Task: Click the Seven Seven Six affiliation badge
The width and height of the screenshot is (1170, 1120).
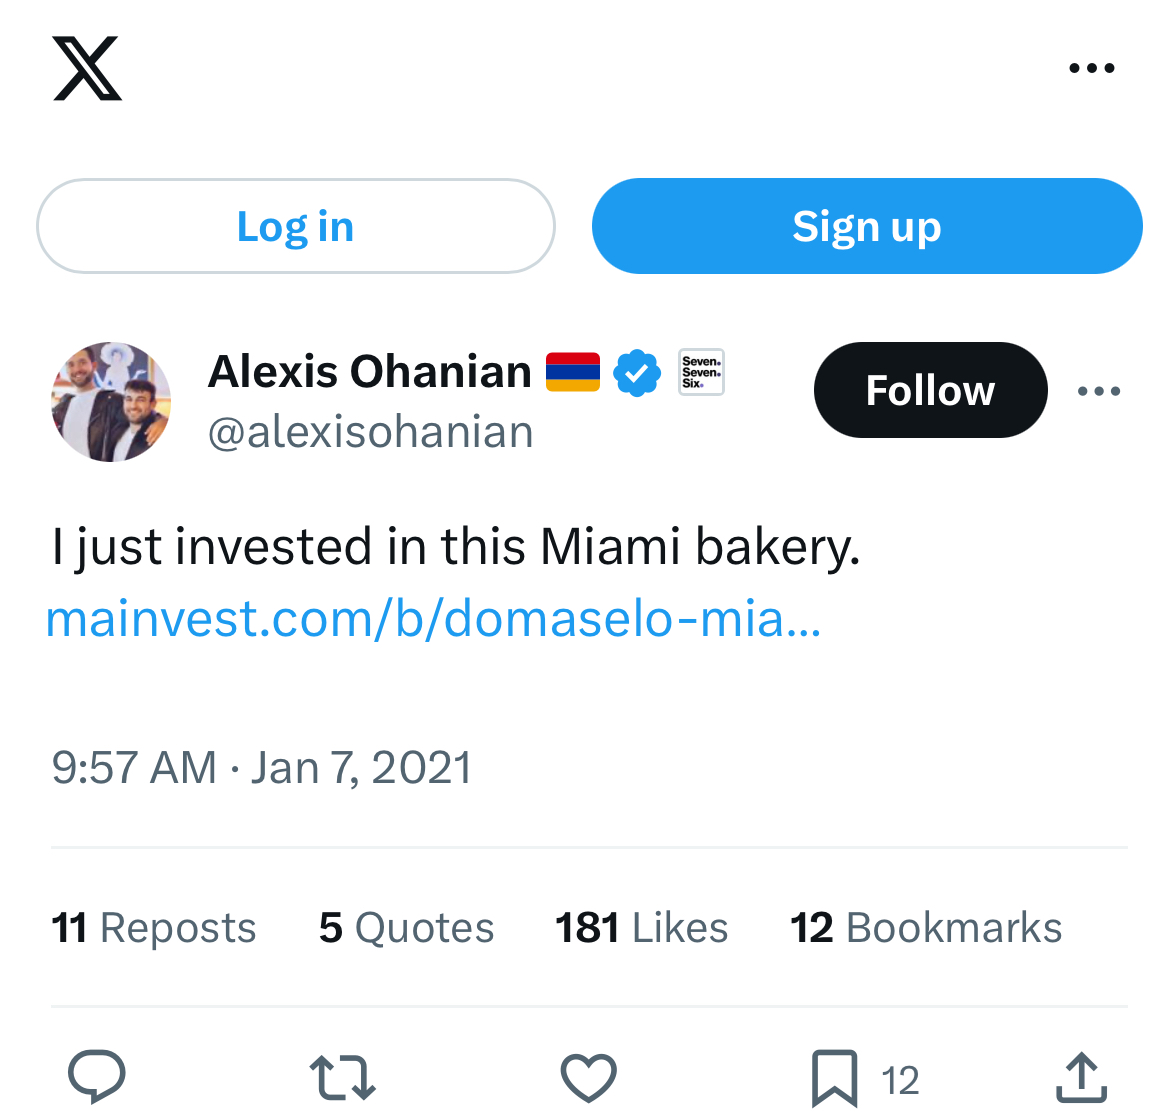Action: click(x=701, y=372)
